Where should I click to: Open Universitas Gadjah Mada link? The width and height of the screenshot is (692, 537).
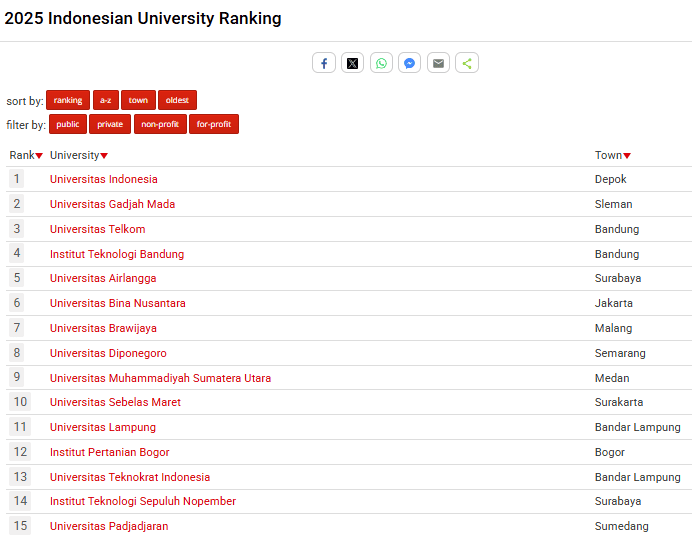(113, 204)
